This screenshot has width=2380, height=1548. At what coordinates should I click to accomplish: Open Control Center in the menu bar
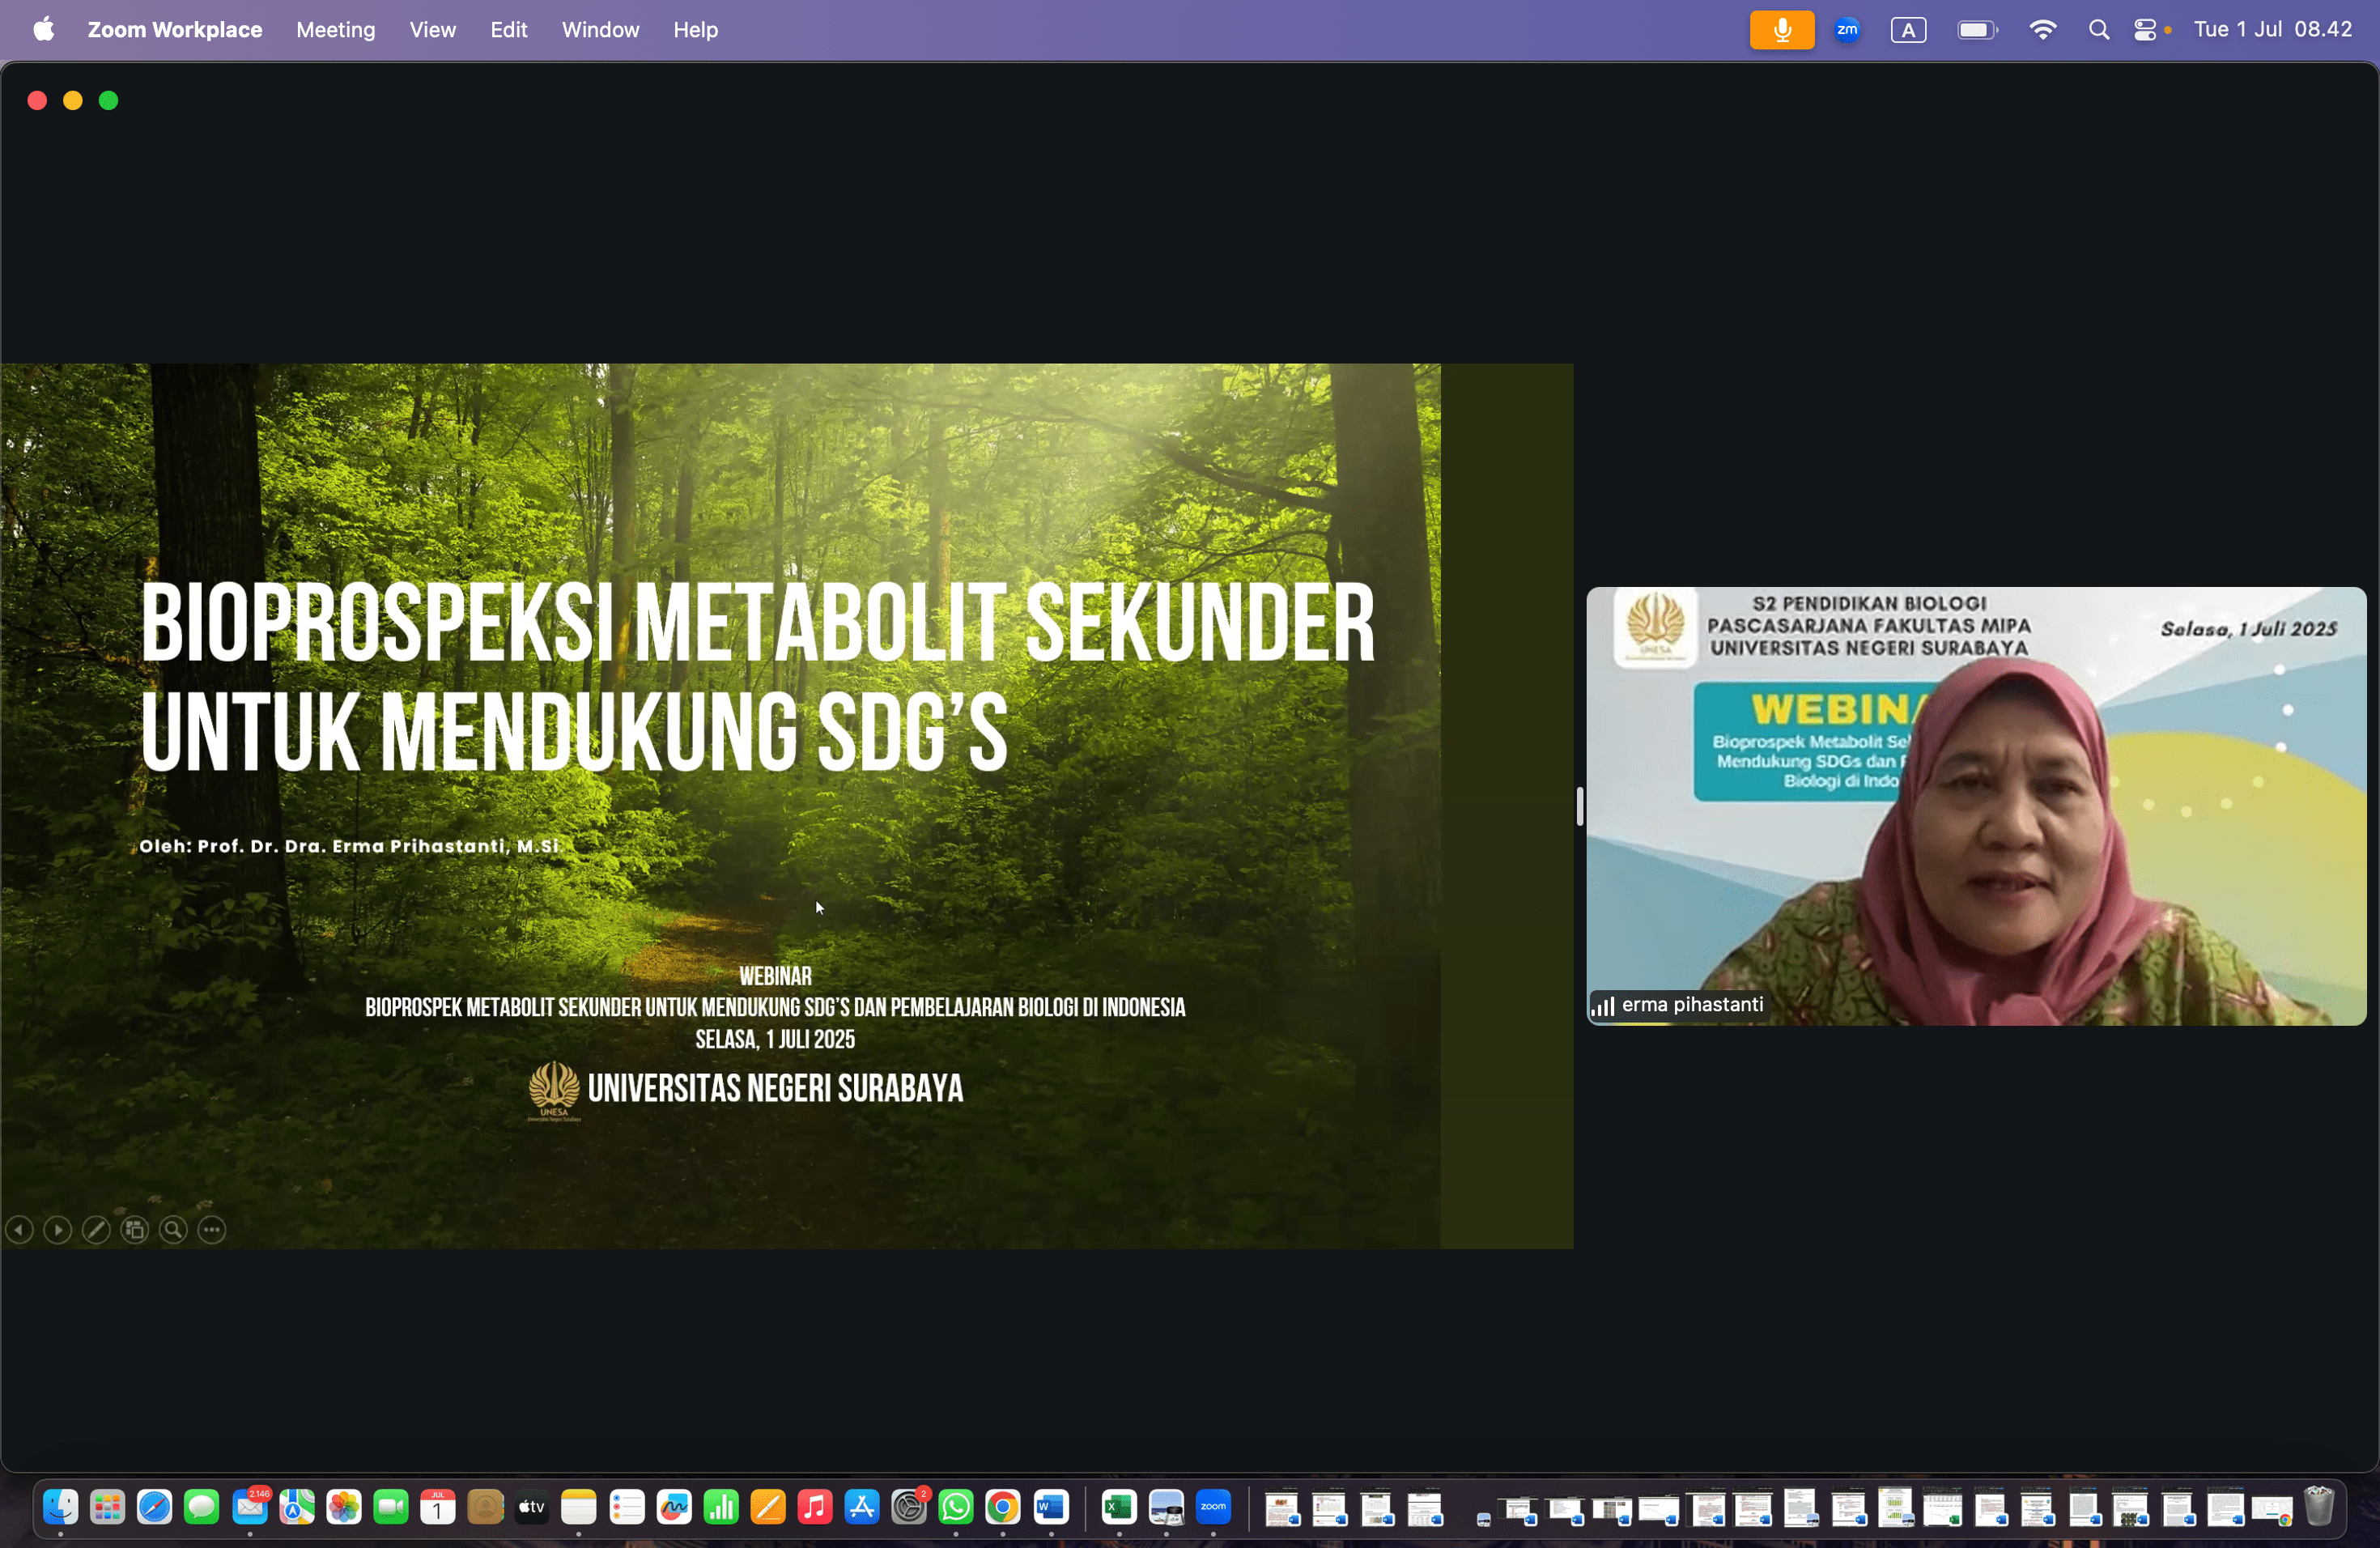(x=2144, y=30)
